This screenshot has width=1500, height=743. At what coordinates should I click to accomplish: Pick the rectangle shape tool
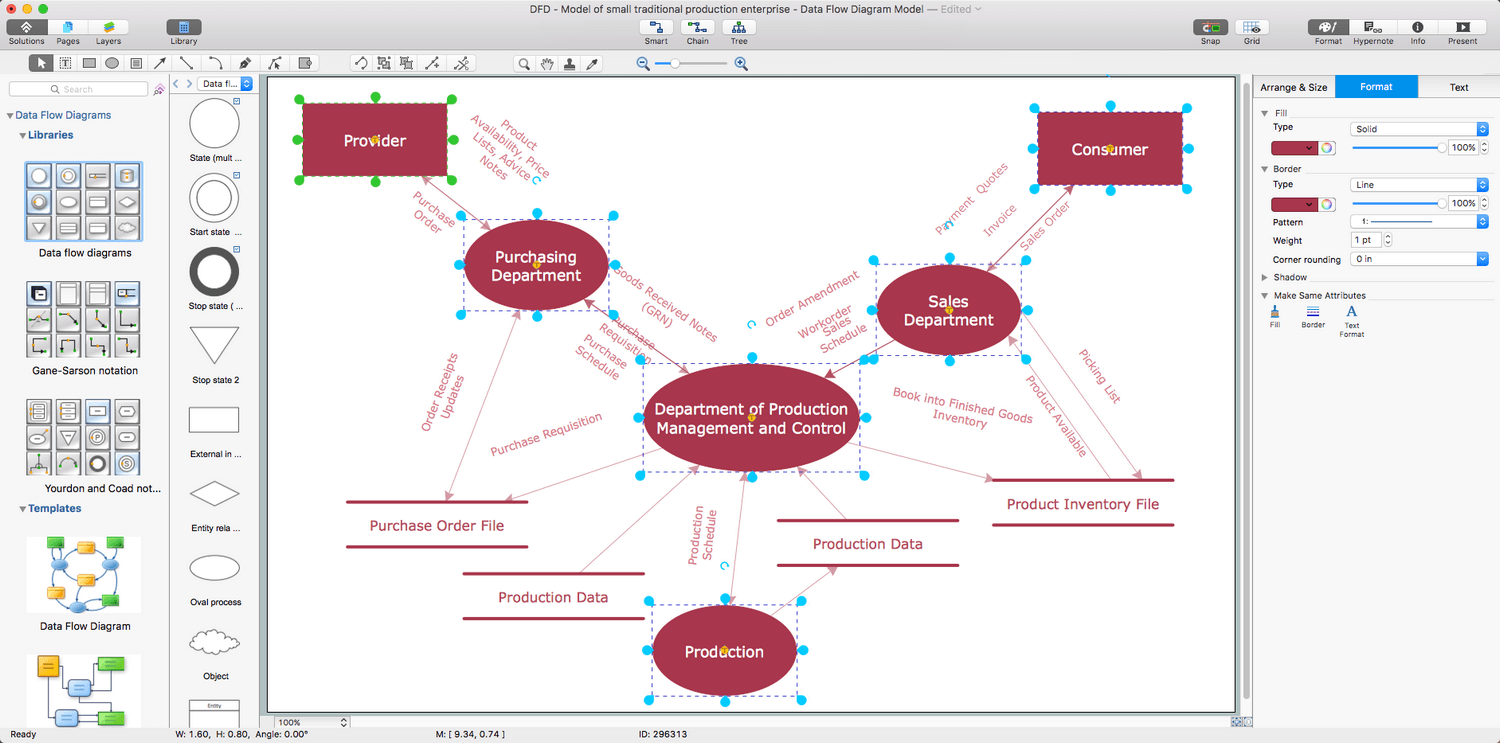point(89,63)
